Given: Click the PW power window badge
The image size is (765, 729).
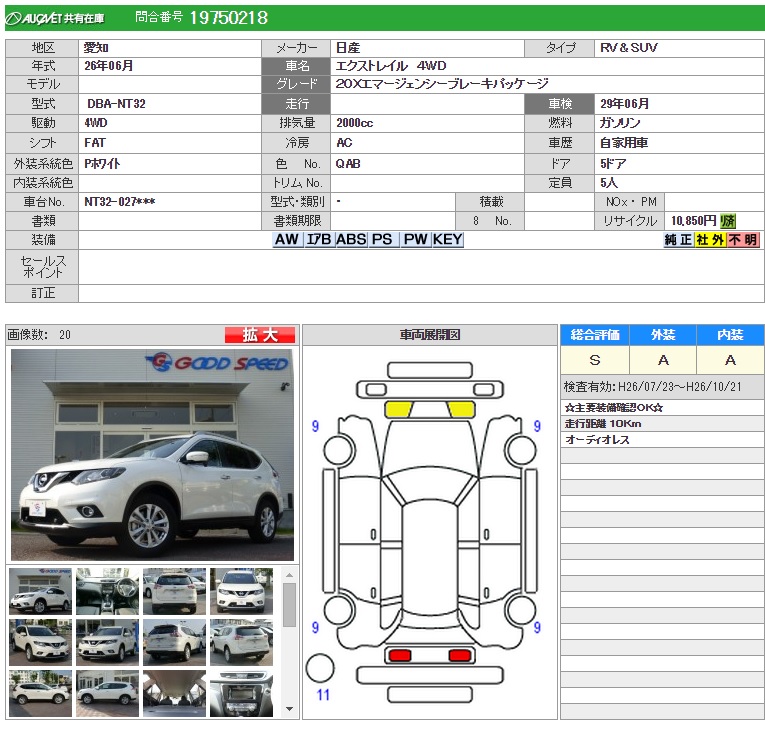Looking at the screenshot, I should [x=415, y=240].
